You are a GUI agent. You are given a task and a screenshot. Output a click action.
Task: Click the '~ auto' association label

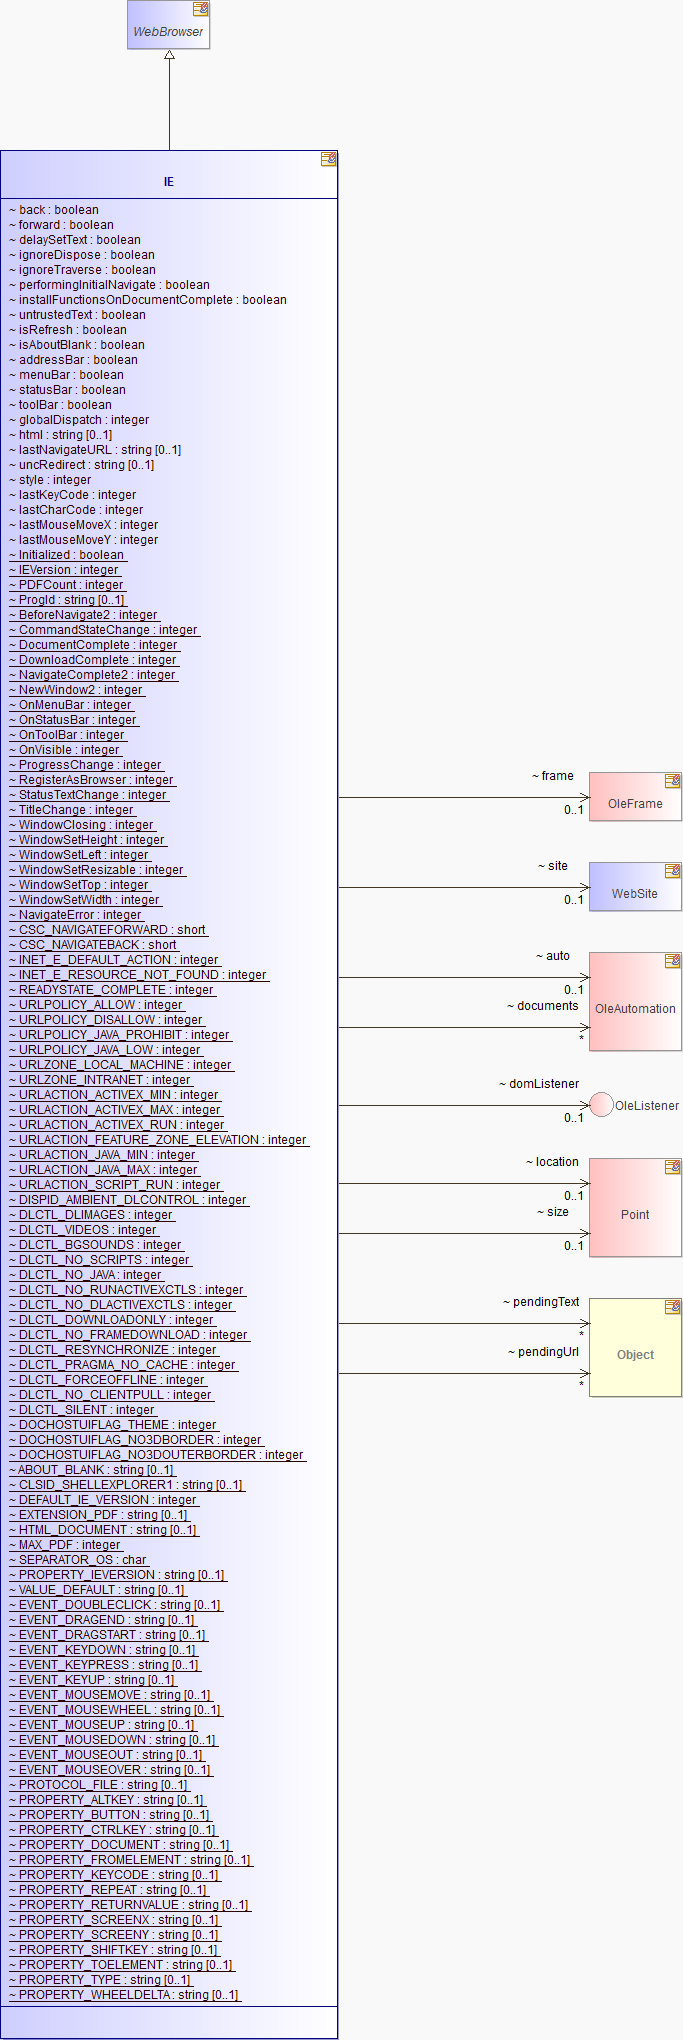(553, 956)
